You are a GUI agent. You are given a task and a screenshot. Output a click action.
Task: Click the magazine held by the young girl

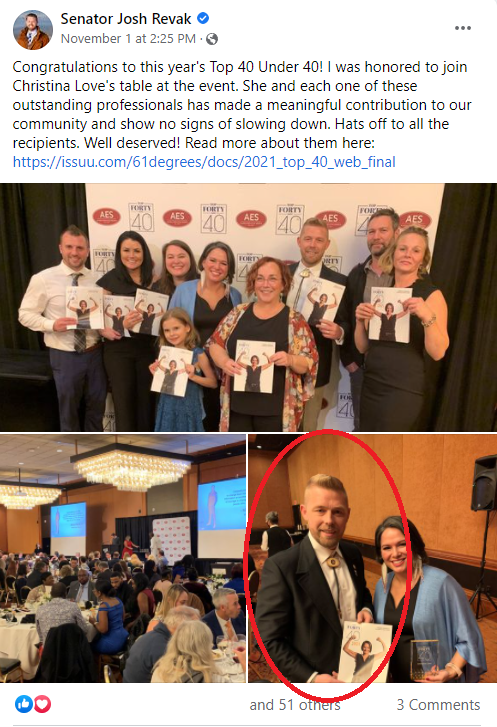tap(171, 371)
